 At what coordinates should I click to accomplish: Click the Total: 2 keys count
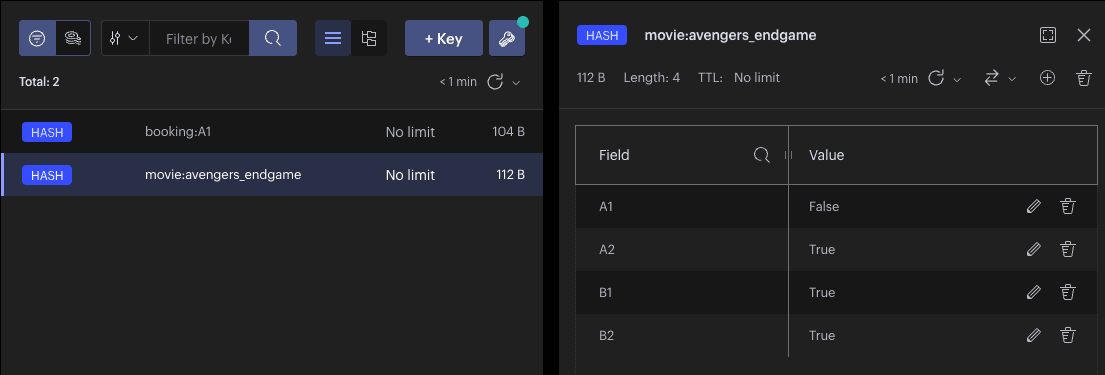[39, 82]
